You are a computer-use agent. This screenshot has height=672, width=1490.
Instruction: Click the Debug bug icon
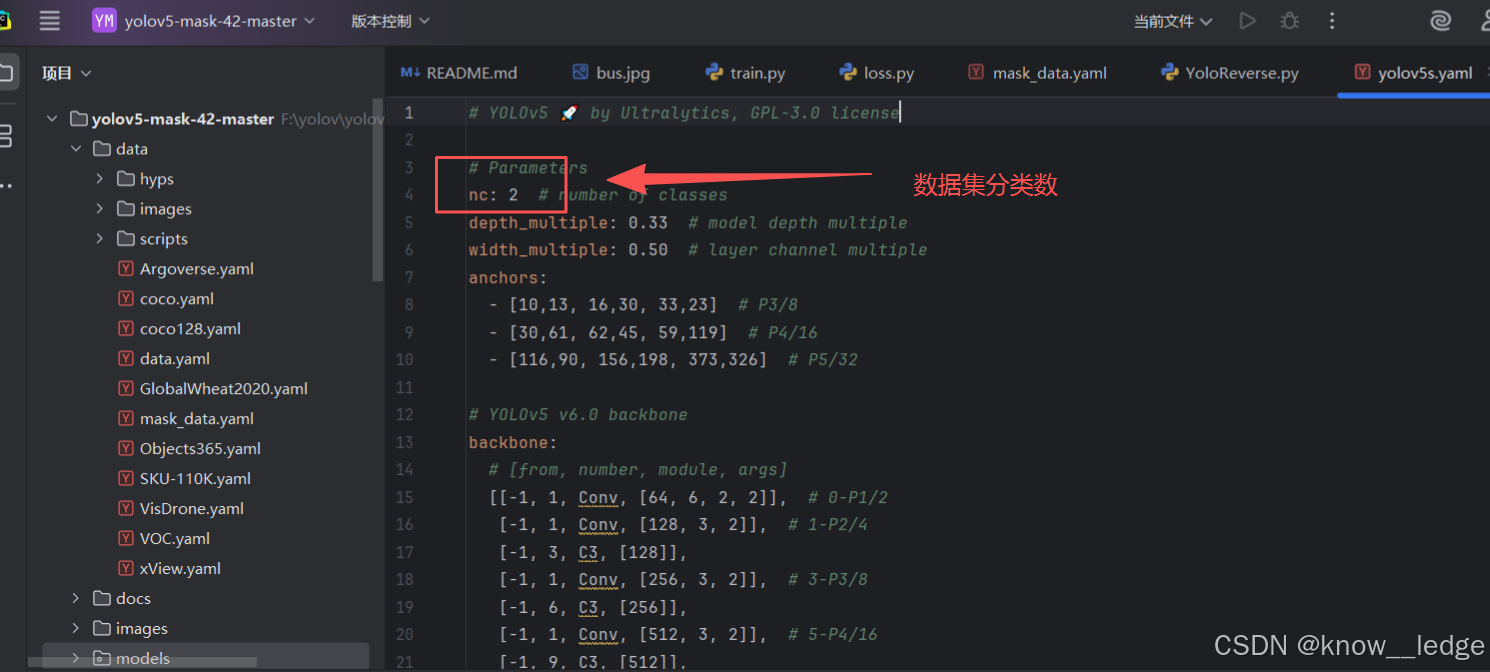tap(1290, 20)
